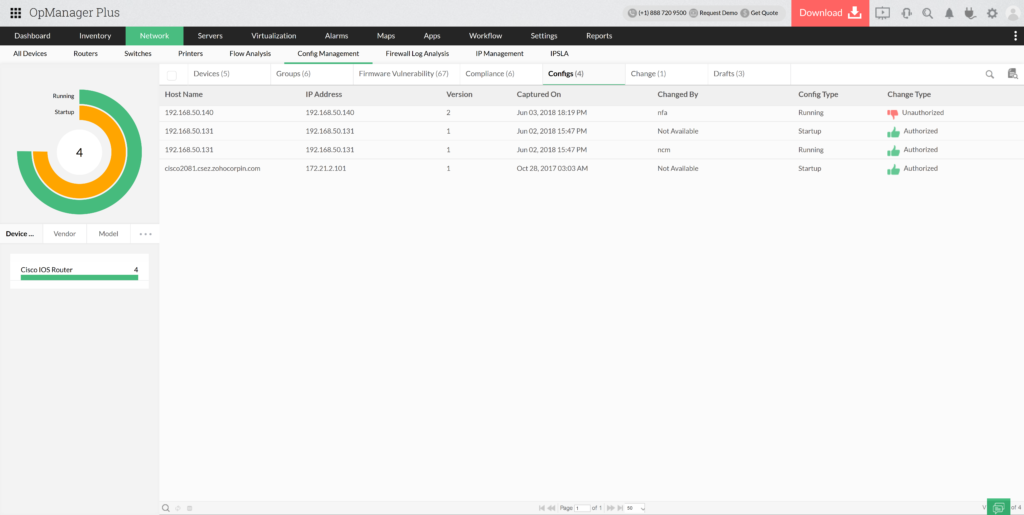Open the Alarms menu in navigation bar

(336, 36)
